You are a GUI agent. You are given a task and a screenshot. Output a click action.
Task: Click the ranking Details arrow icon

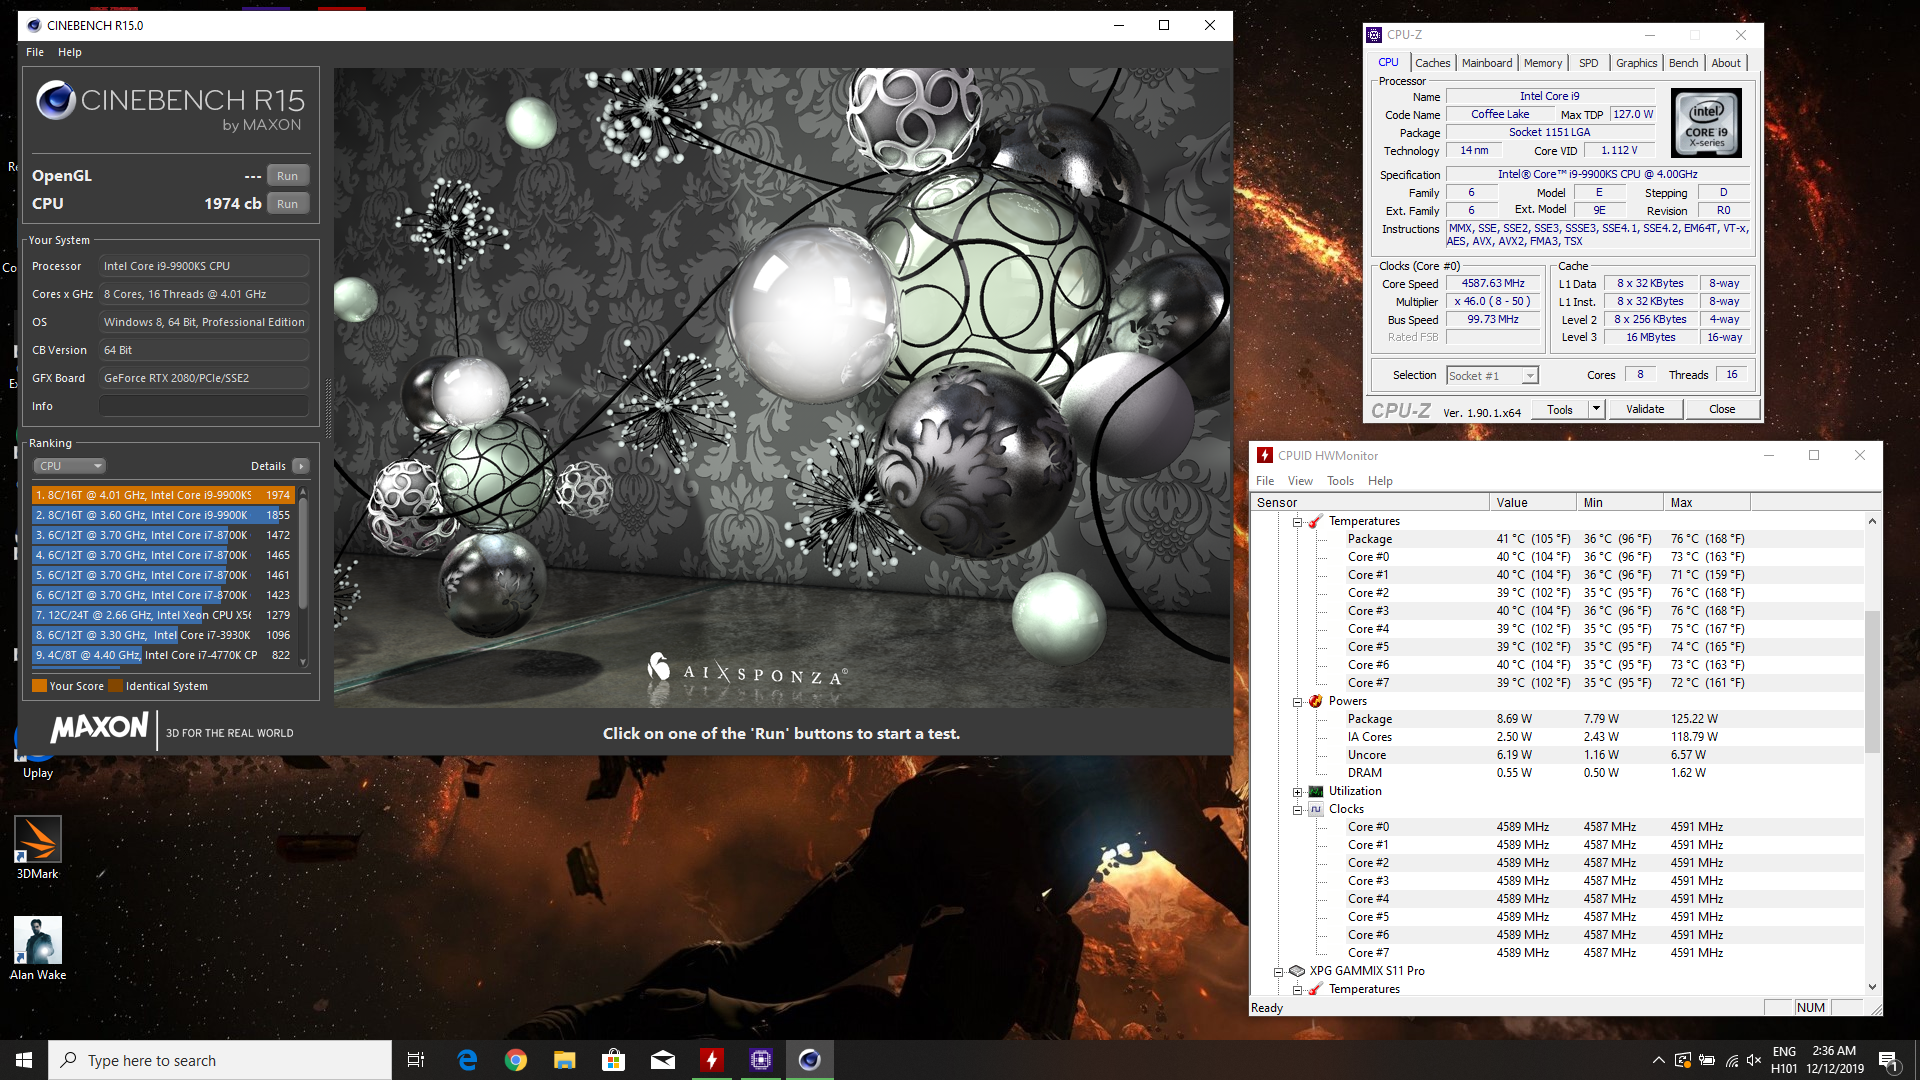click(301, 466)
